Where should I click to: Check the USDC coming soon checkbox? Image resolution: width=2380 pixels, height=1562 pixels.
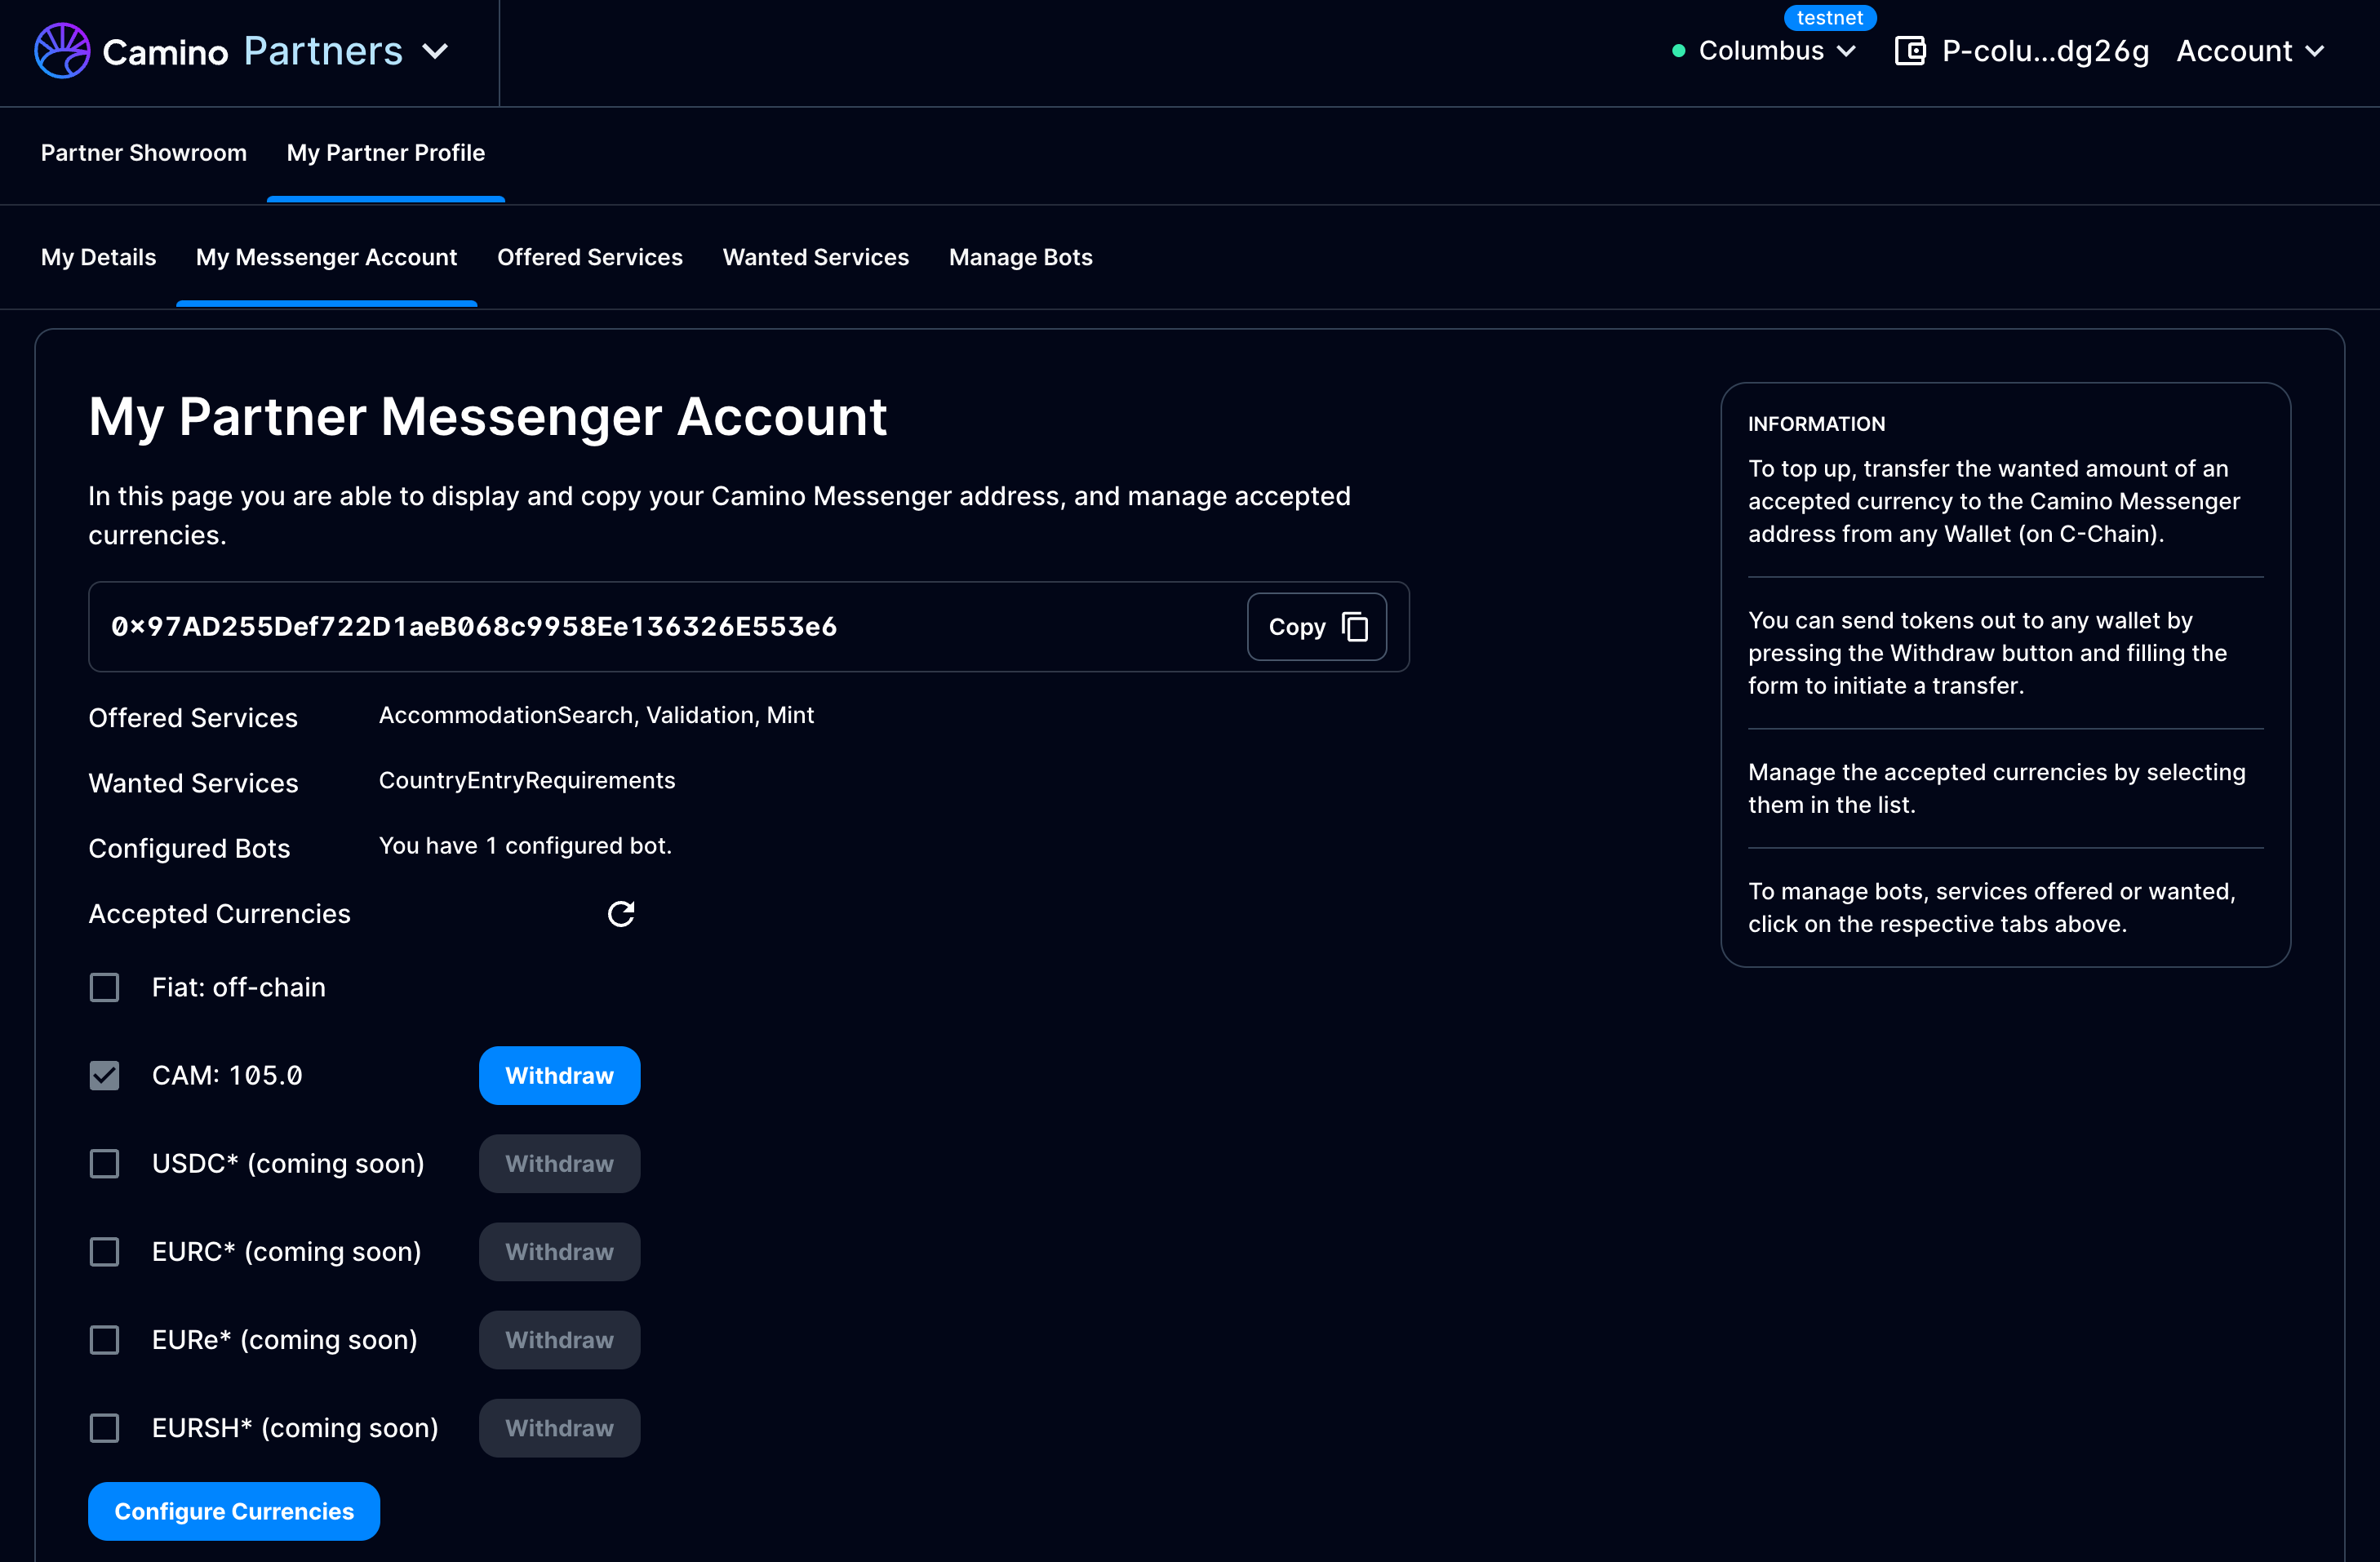[104, 1164]
